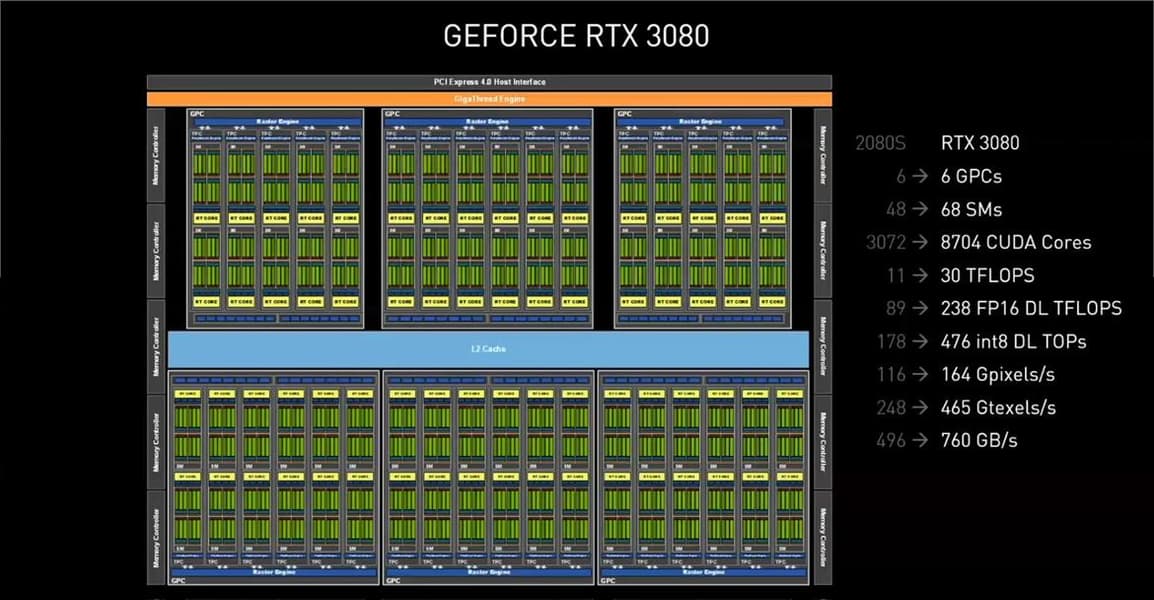Click Raster Engine bar in top-left GPC
This screenshot has height=600, width=1154.
(277, 121)
